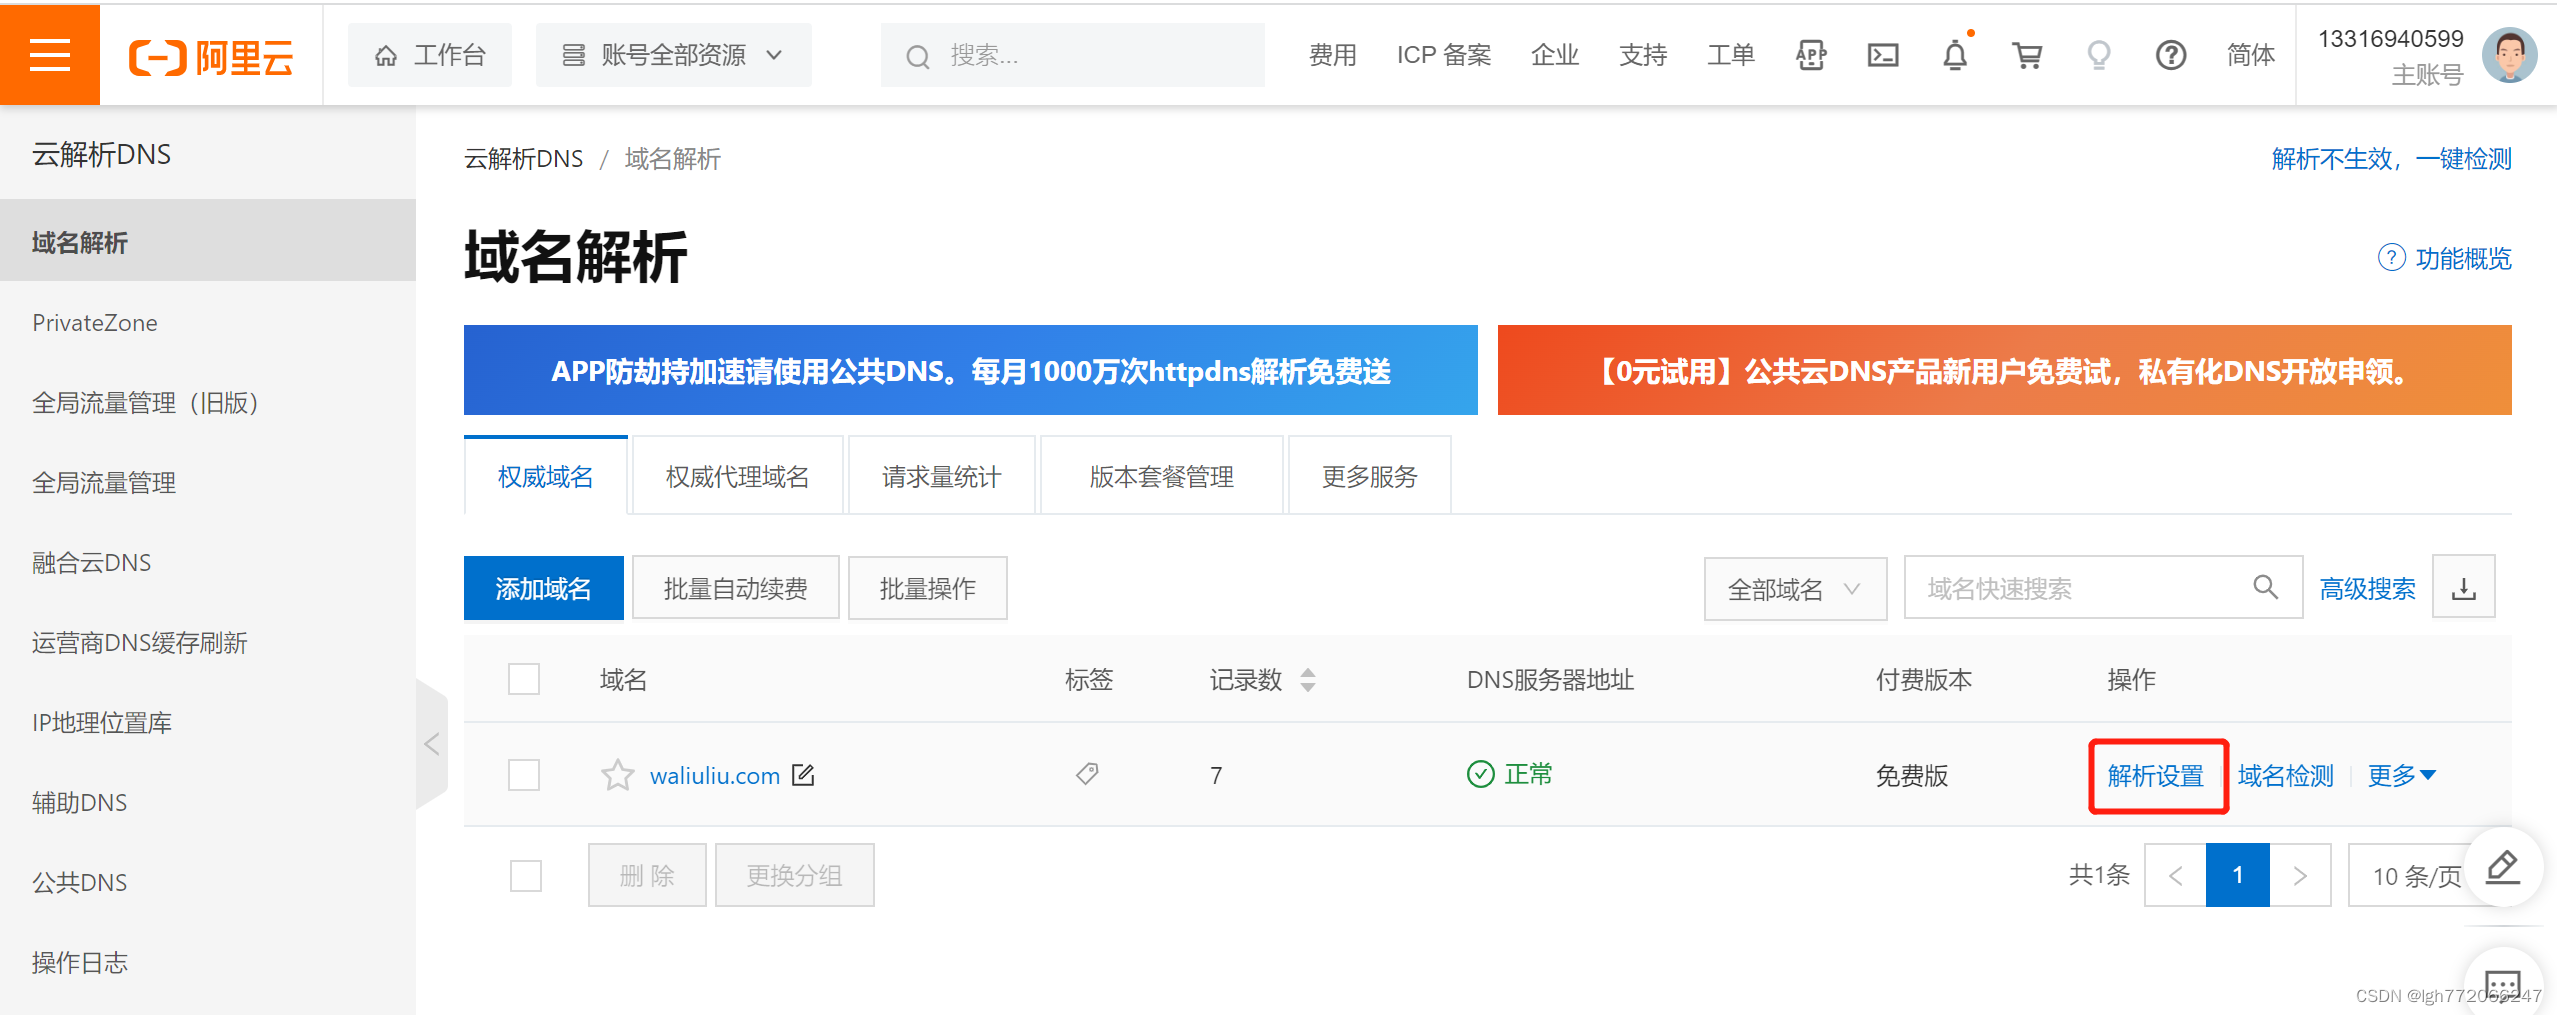Launch Cloud Shell terminal icon
Viewport: 2557px width, 1015px height.
pos(1883,55)
